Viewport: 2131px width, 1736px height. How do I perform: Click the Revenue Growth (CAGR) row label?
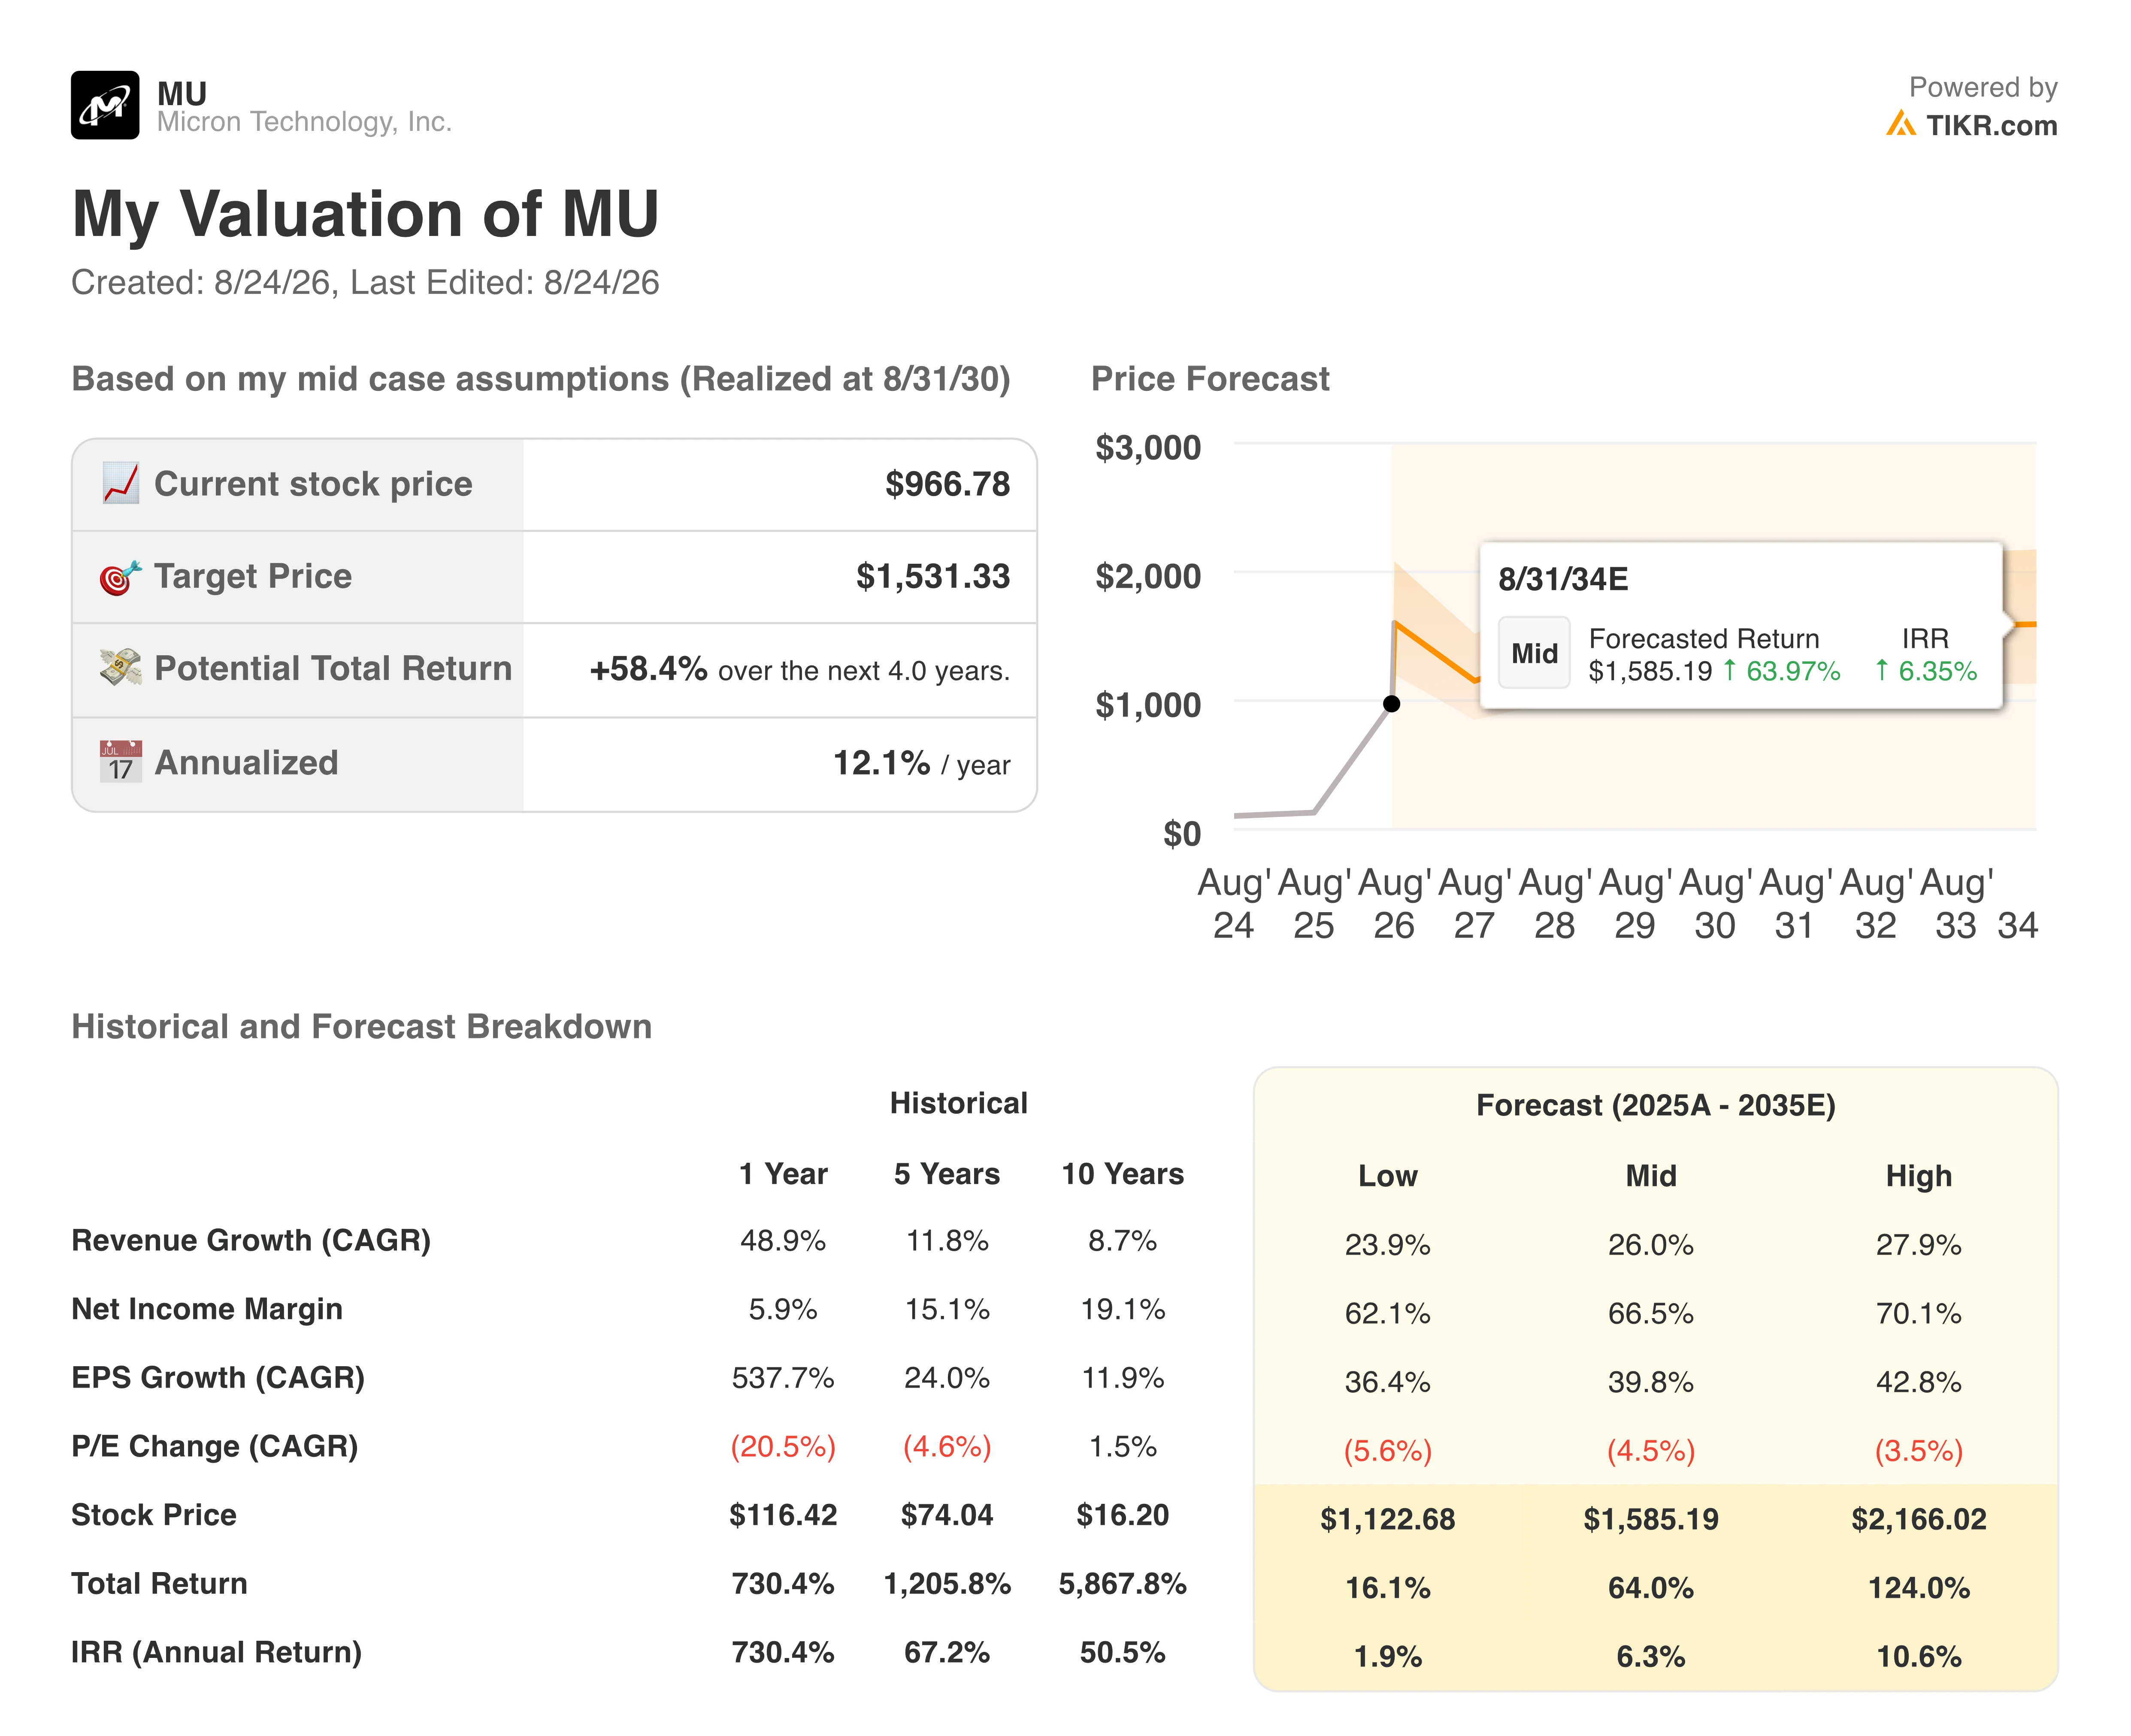click(x=251, y=1241)
